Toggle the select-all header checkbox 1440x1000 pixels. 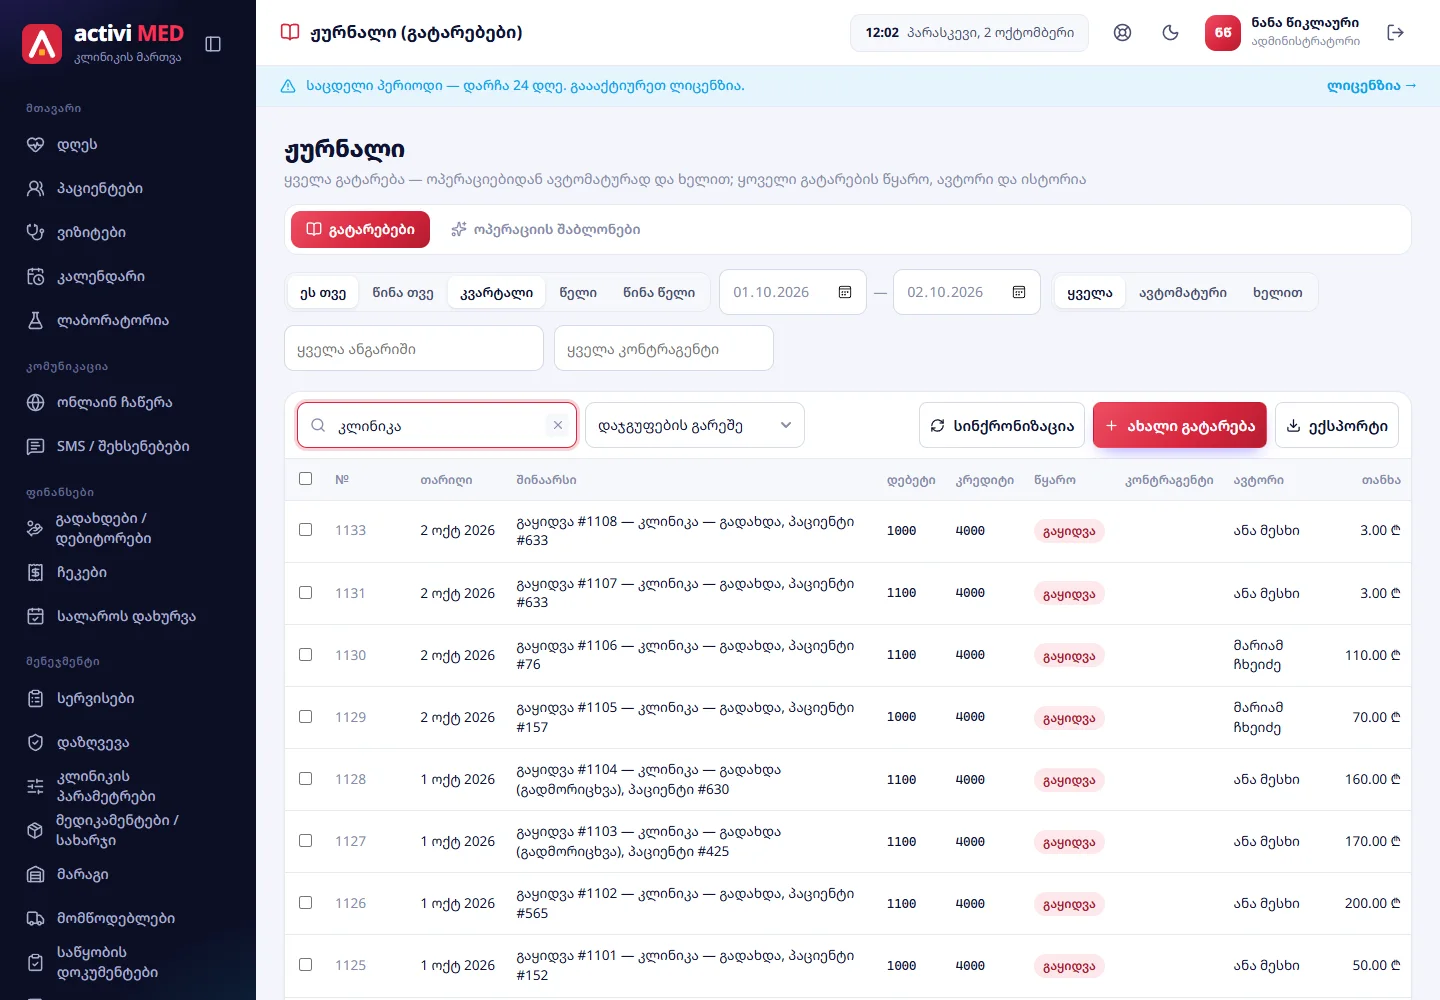pos(306,479)
